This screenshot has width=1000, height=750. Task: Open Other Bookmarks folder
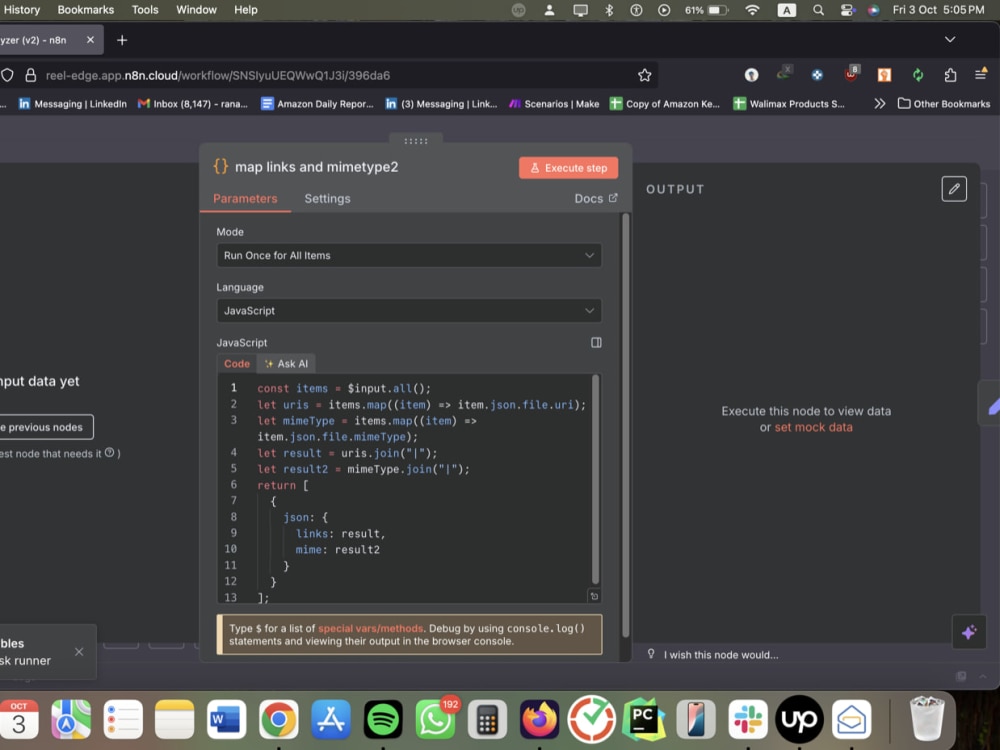[x=944, y=103]
